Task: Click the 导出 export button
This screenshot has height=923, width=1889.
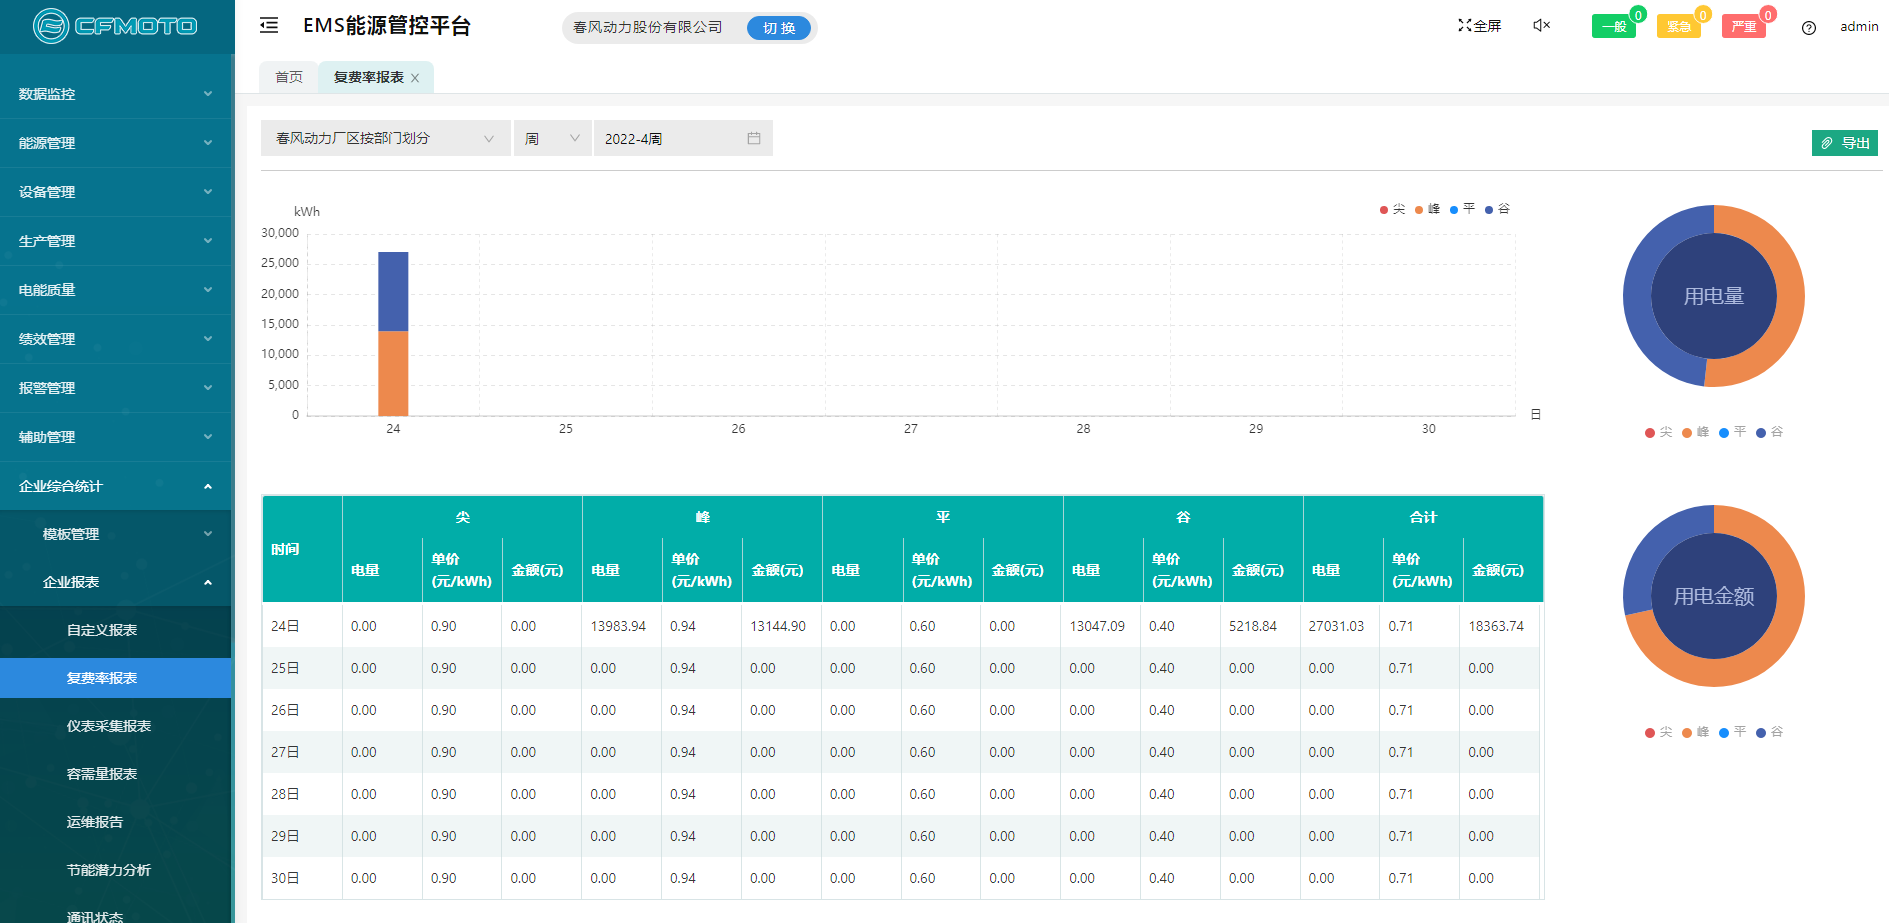Action: pyautogui.click(x=1845, y=143)
